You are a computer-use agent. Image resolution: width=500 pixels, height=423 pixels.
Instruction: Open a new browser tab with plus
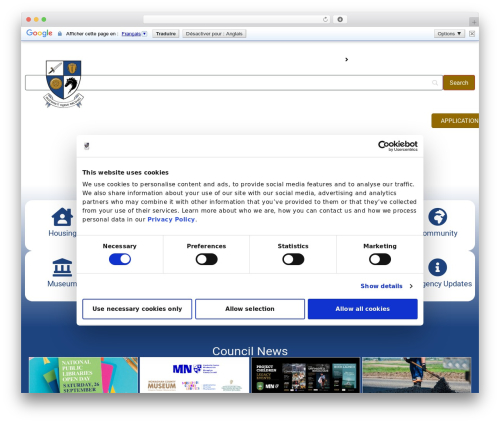(x=474, y=22)
